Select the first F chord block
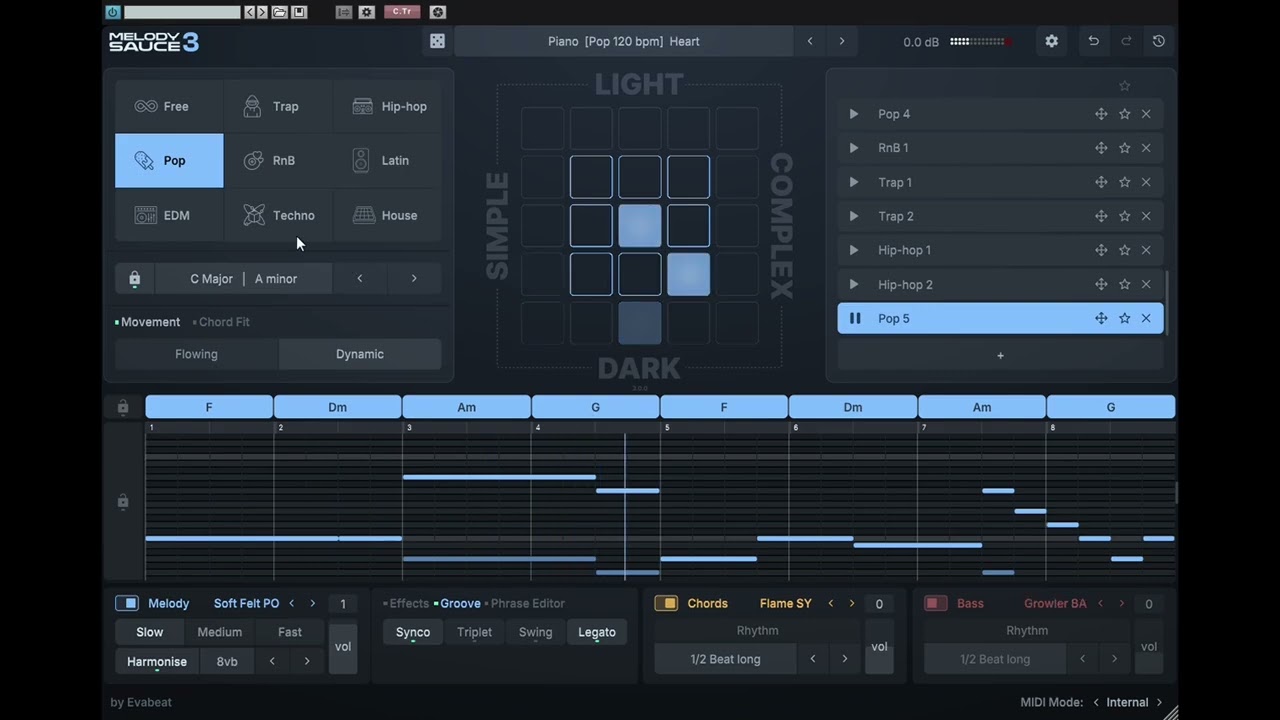The height and width of the screenshot is (720, 1280). click(x=209, y=407)
